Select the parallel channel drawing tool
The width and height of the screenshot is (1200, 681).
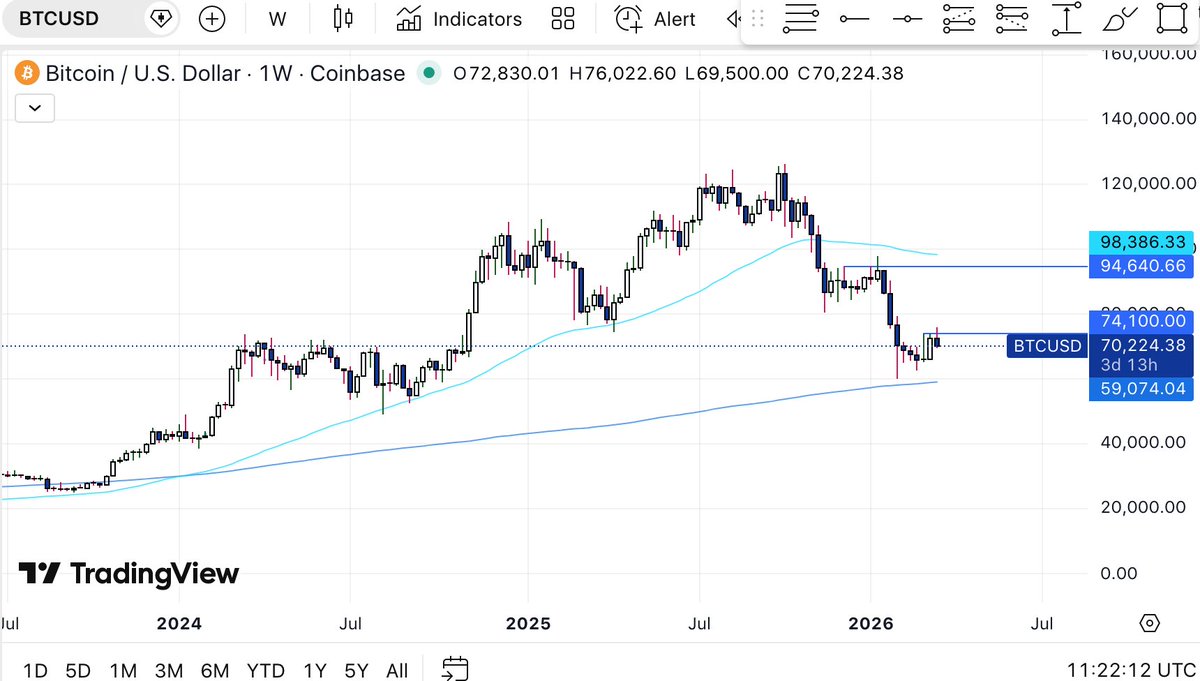[x=958, y=18]
